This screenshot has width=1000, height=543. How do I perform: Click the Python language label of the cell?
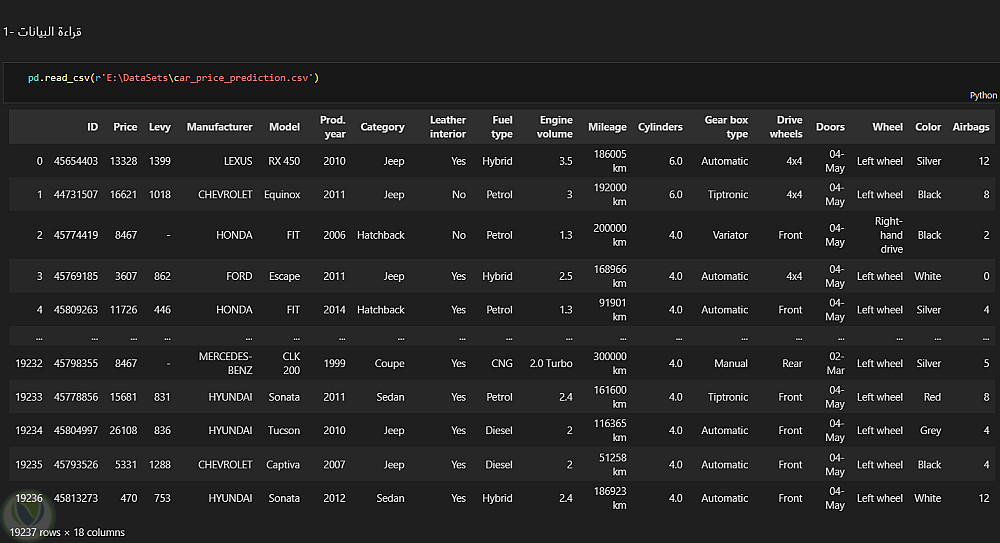pos(983,95)
